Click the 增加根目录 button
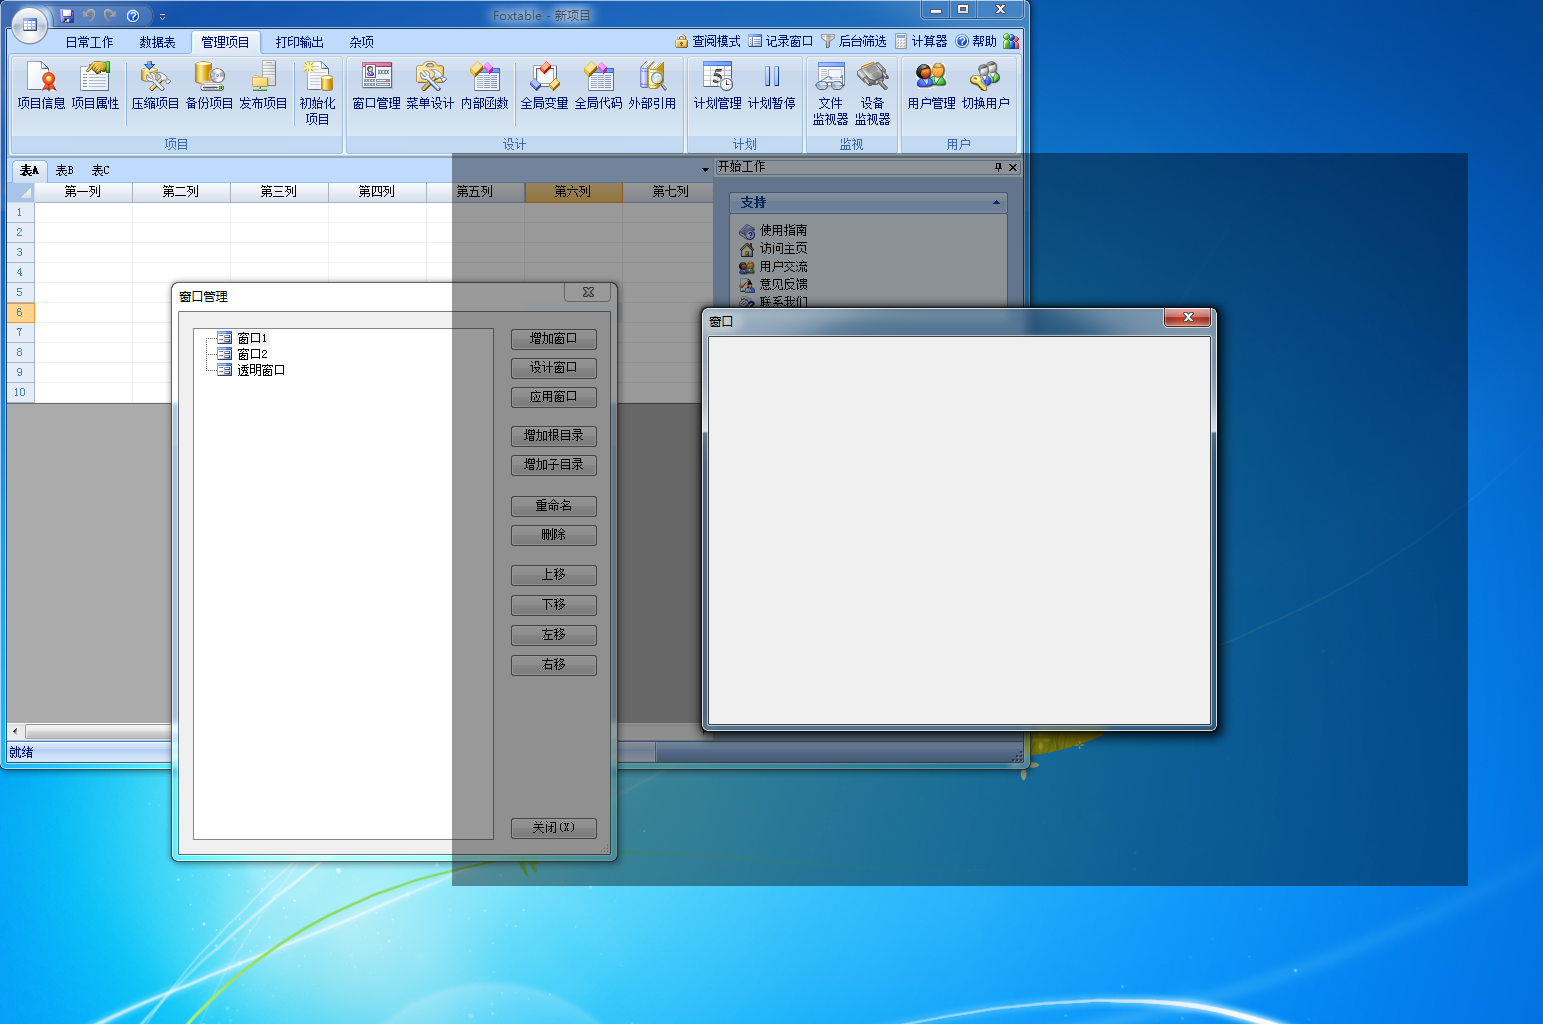1543x1024 pixels. 553,436
